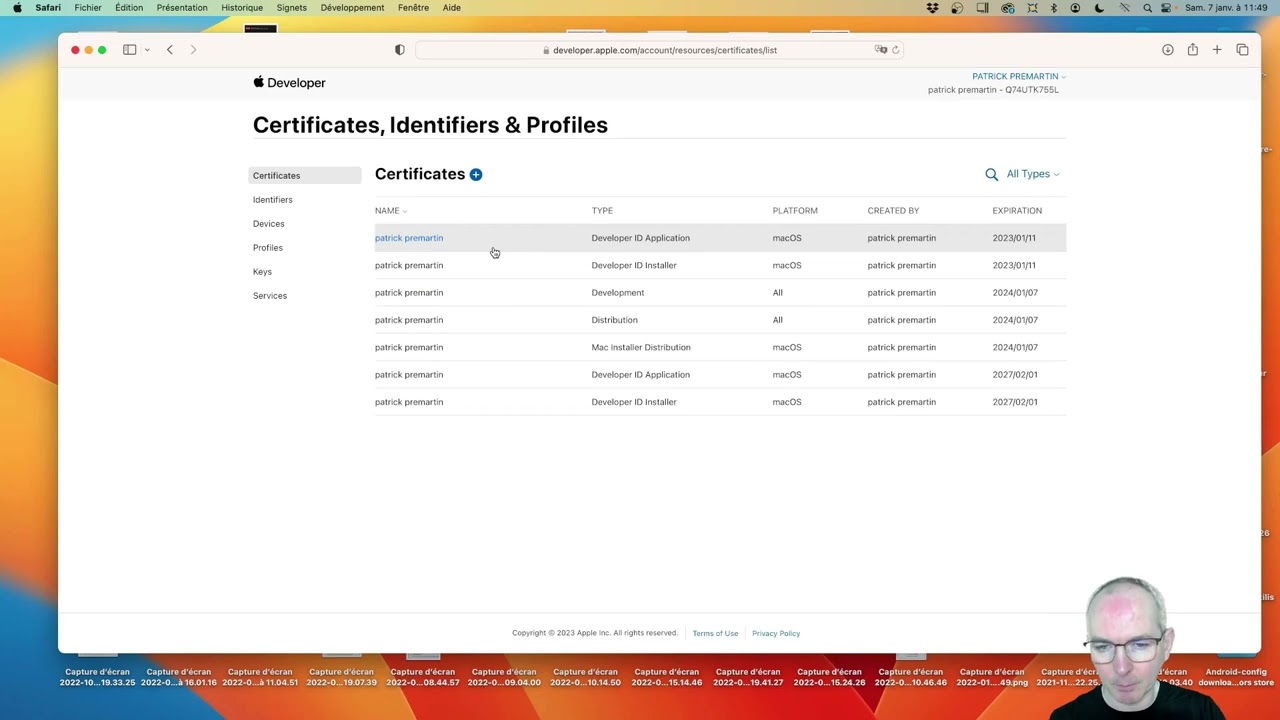Click the EXPIRATION column header

[1017, 211]
